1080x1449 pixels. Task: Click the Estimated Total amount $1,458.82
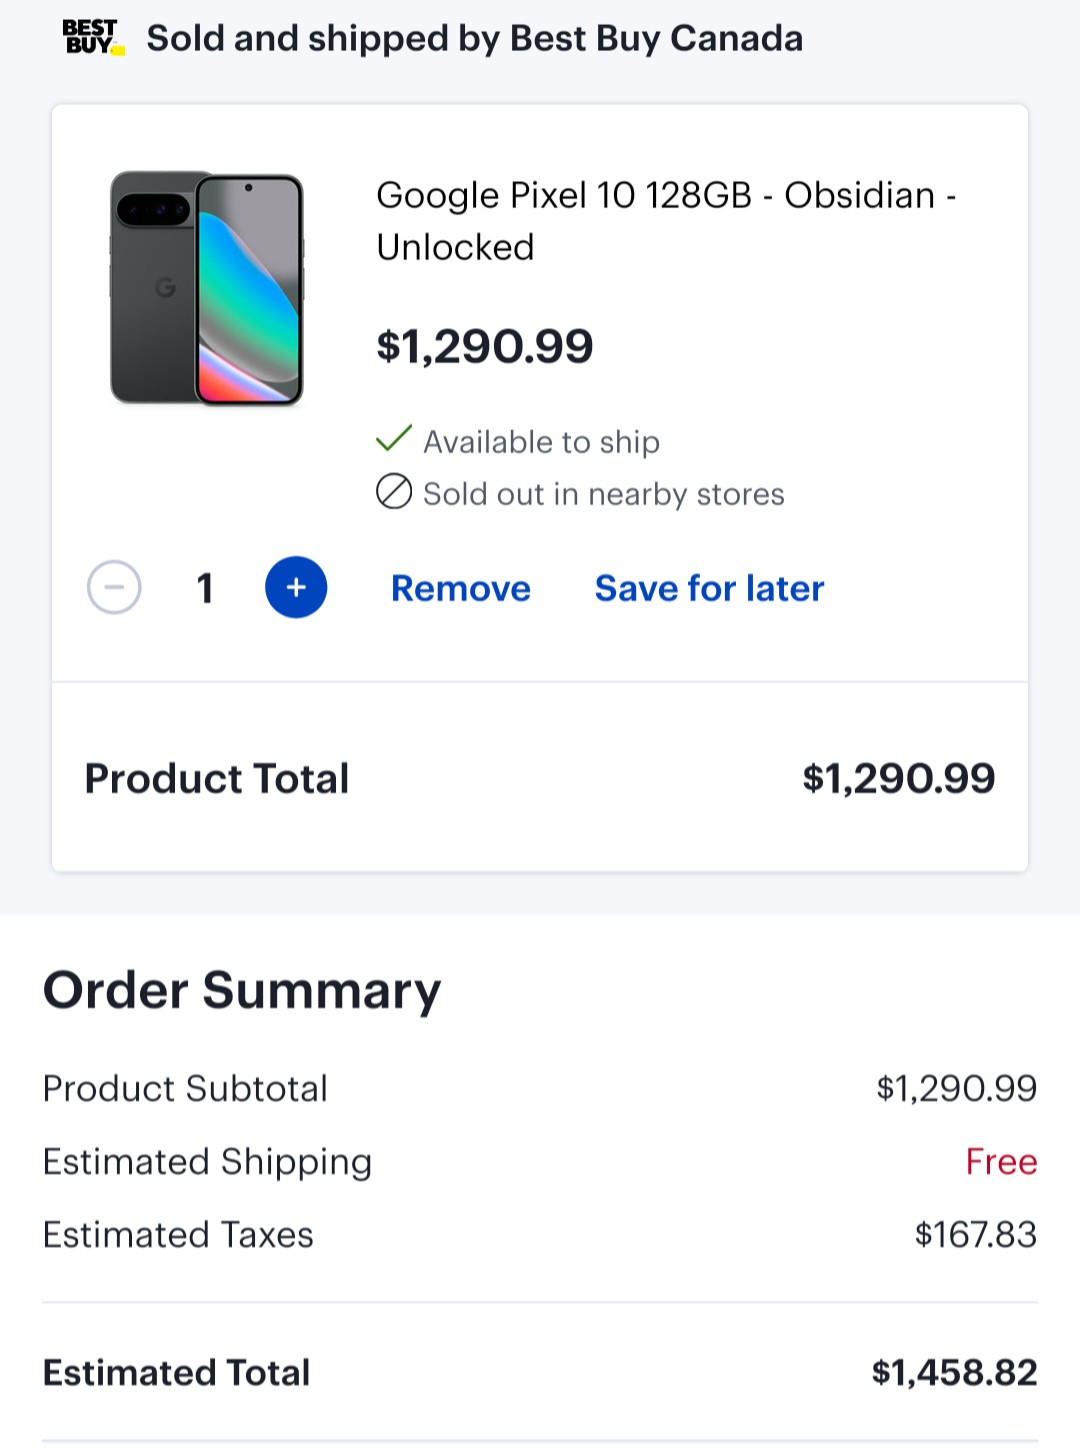point(955,1372)
